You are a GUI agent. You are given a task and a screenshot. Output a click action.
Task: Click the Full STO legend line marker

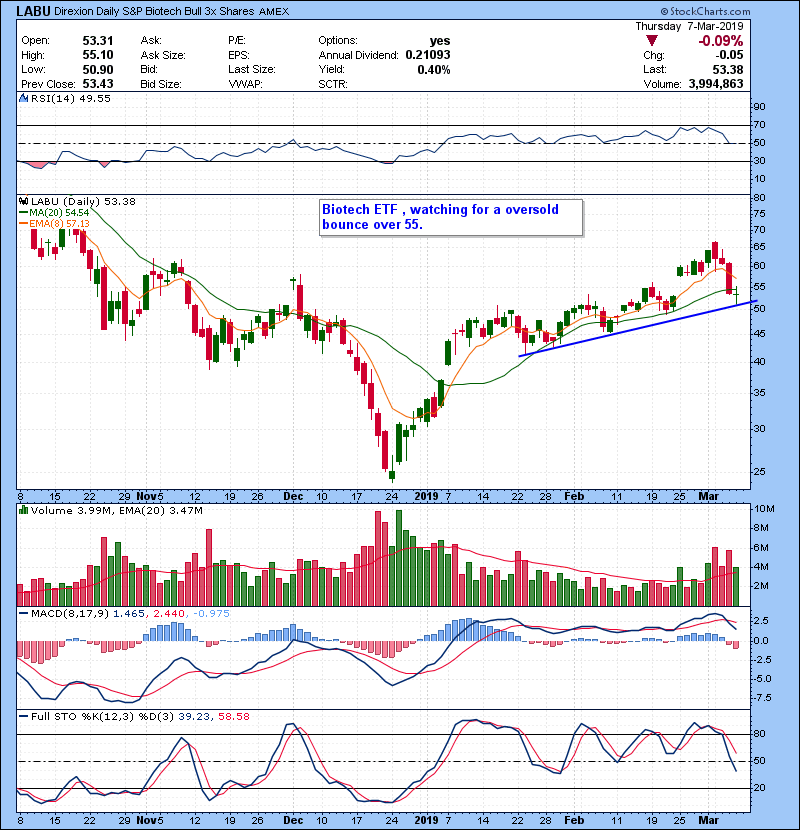[23, 717]
